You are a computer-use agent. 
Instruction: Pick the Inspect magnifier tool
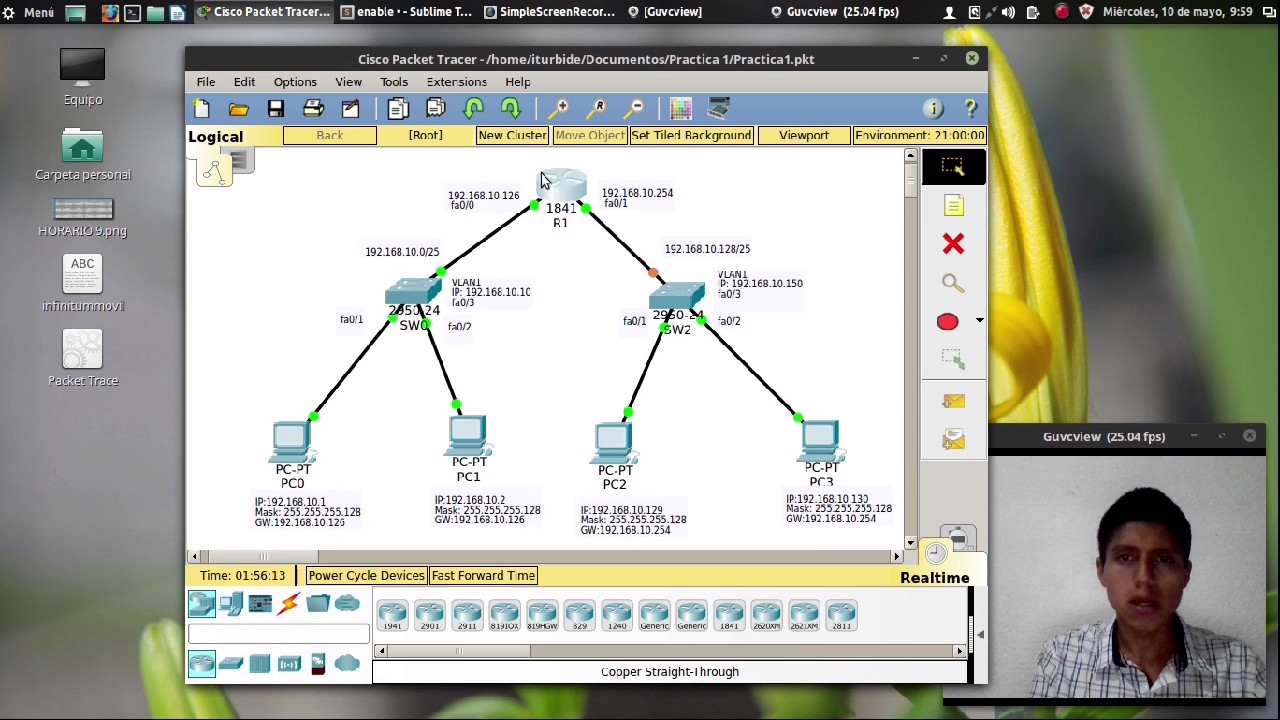(x=953, y=283)
